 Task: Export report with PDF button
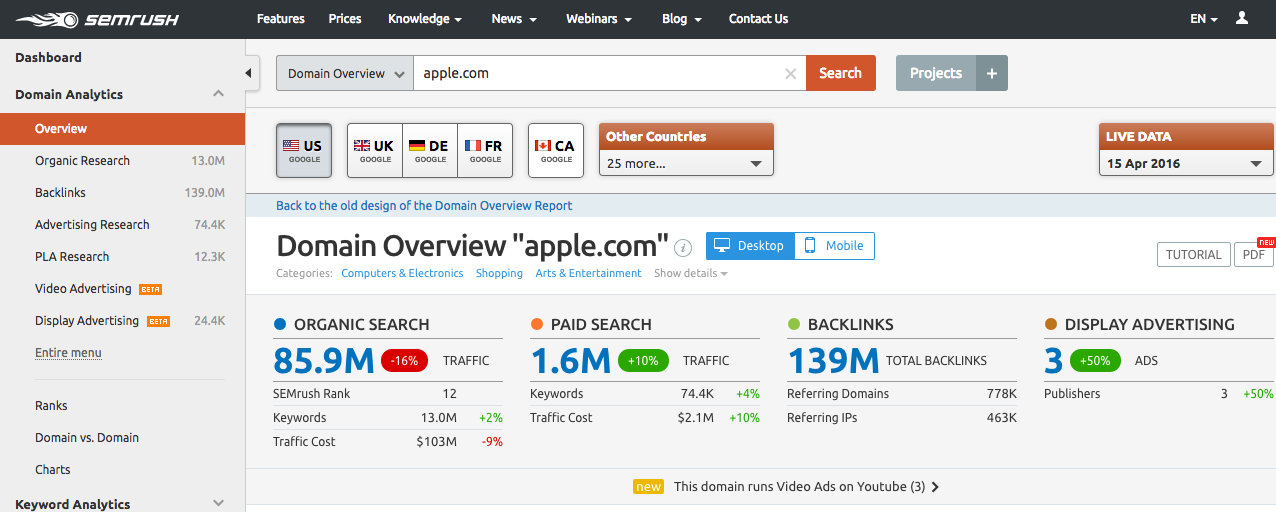coord(1253,255)
